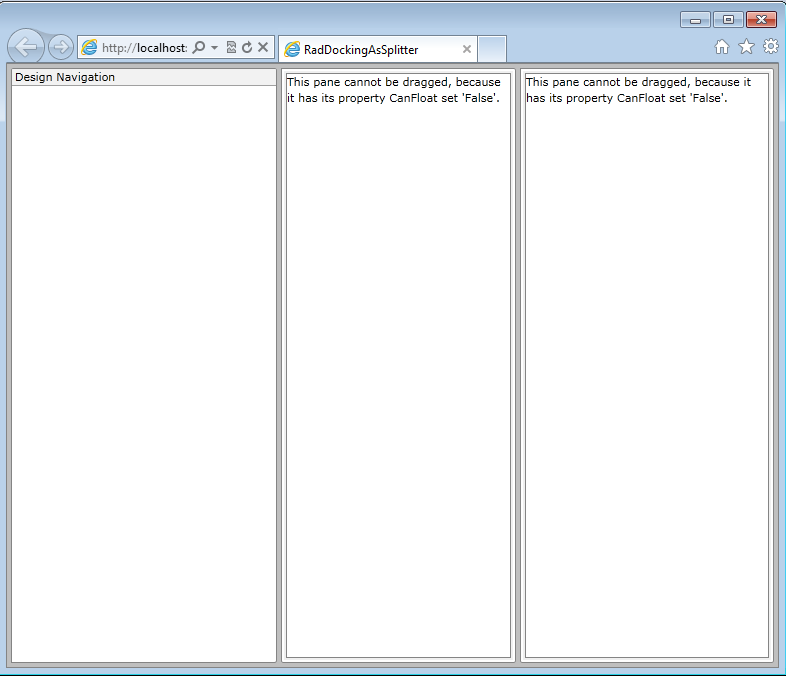Click the Internet Explorer icon in address bar
The width and height of the screenshot is (786, 676).
pyautogui.click(x=89, y=47)
